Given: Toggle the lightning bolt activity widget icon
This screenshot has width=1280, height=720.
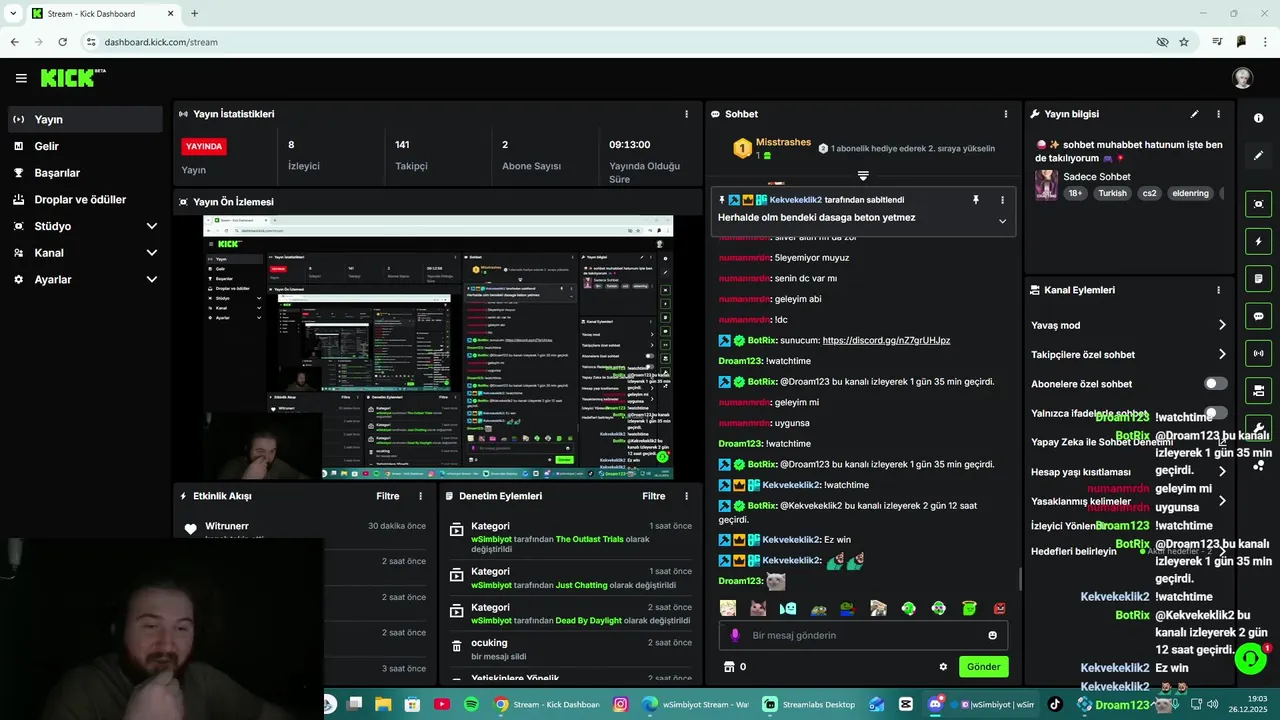Looking at the screenshot, I should (x=1258, y=241).
